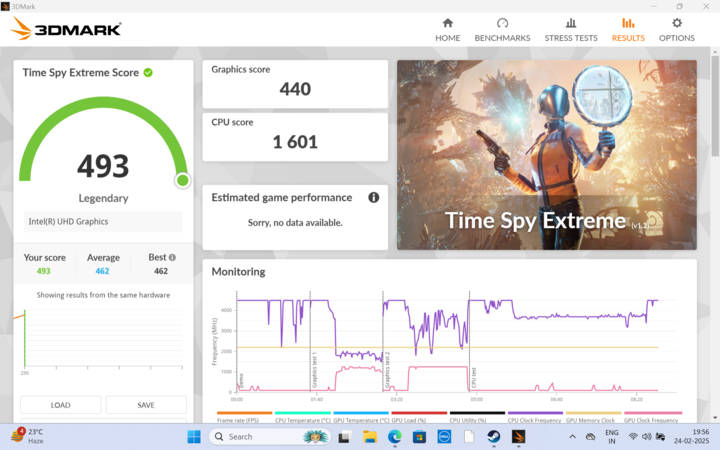This screenshot has width=720, height=450.
Task: Open Microsoft Edge from the taskbar
Action: pos(394,437)
